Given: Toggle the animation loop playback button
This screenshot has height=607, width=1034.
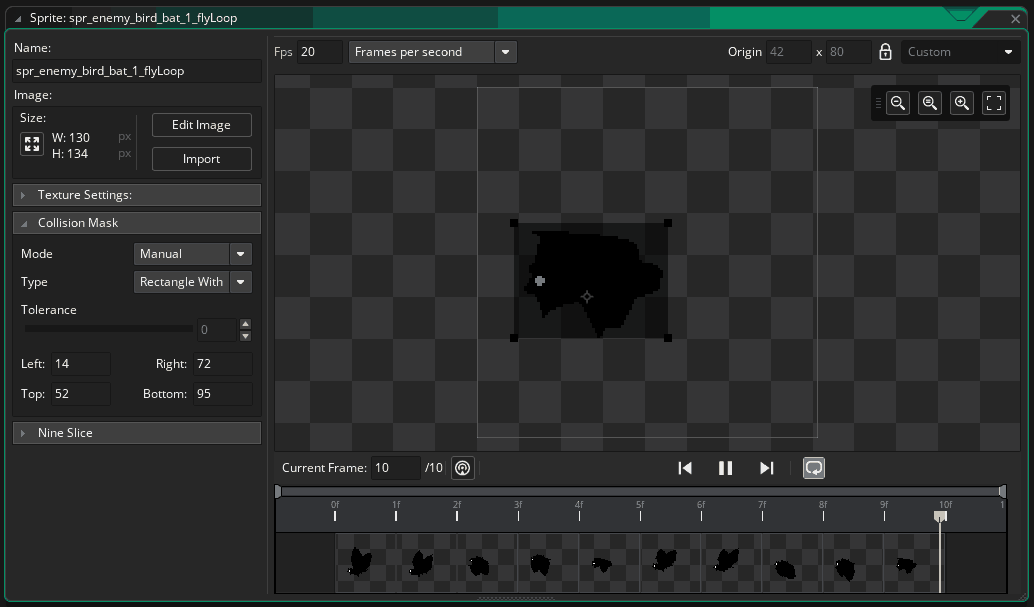Looking at the screenshot, I should pos(814,467).
